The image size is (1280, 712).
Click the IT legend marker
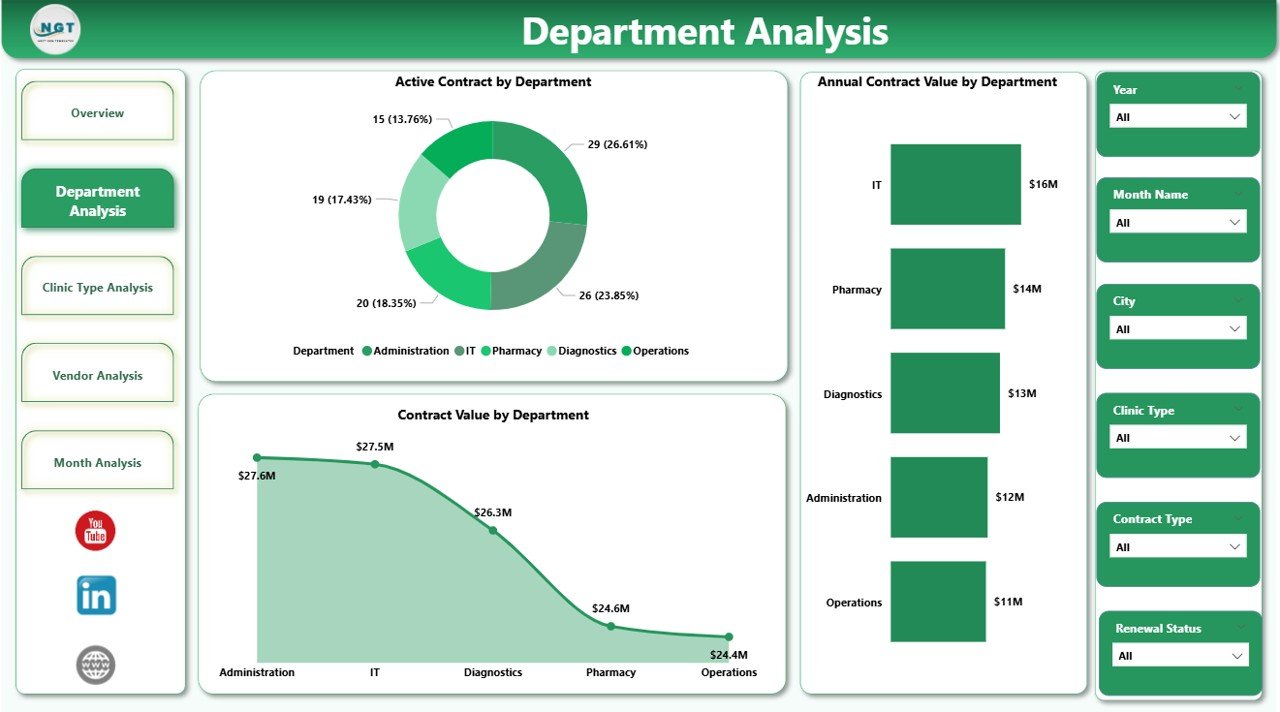(x=460, y=351)
